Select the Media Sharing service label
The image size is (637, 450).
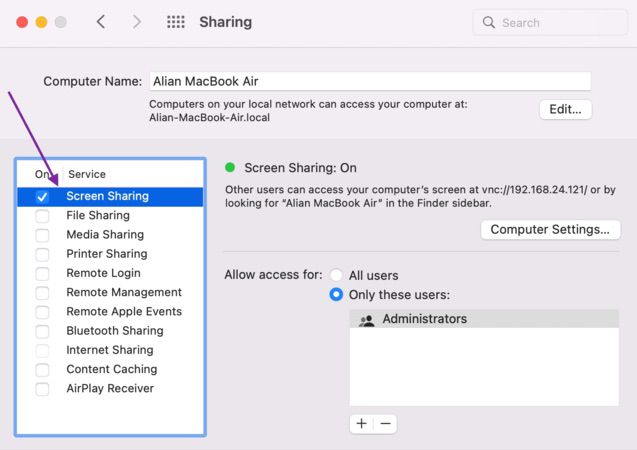click(x=105, y=234)
